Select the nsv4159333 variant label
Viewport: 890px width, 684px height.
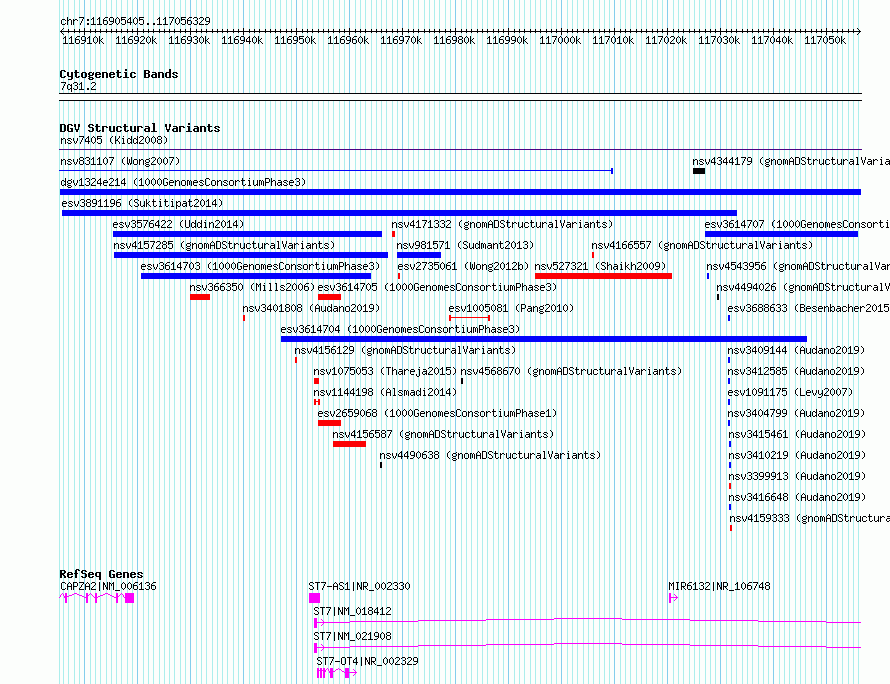click(809, 518)
